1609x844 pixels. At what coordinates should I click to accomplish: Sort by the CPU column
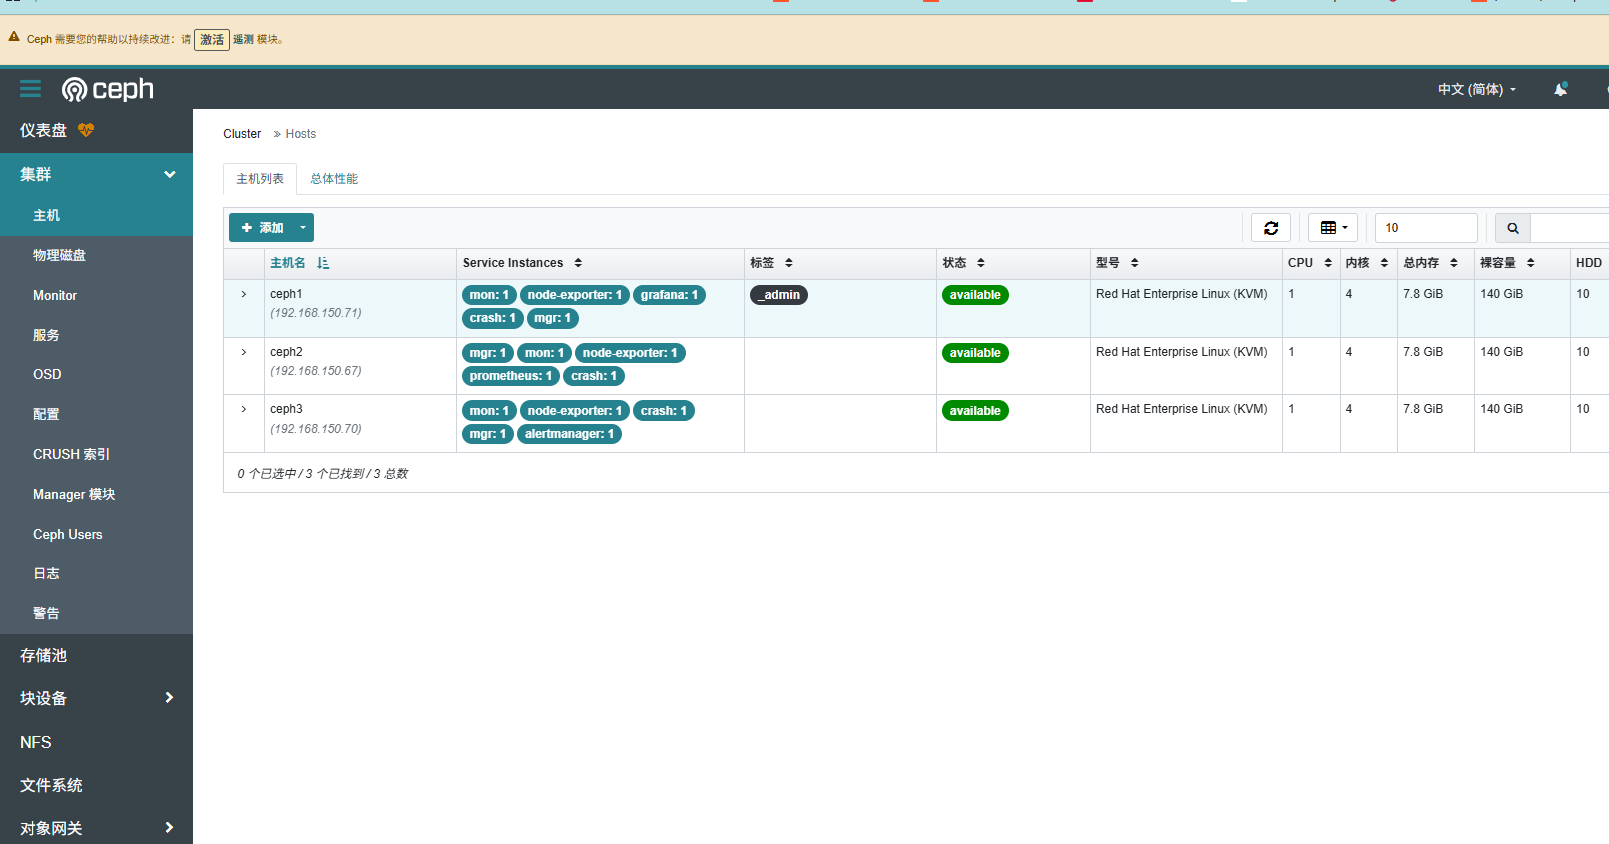tap(1328, 263)
